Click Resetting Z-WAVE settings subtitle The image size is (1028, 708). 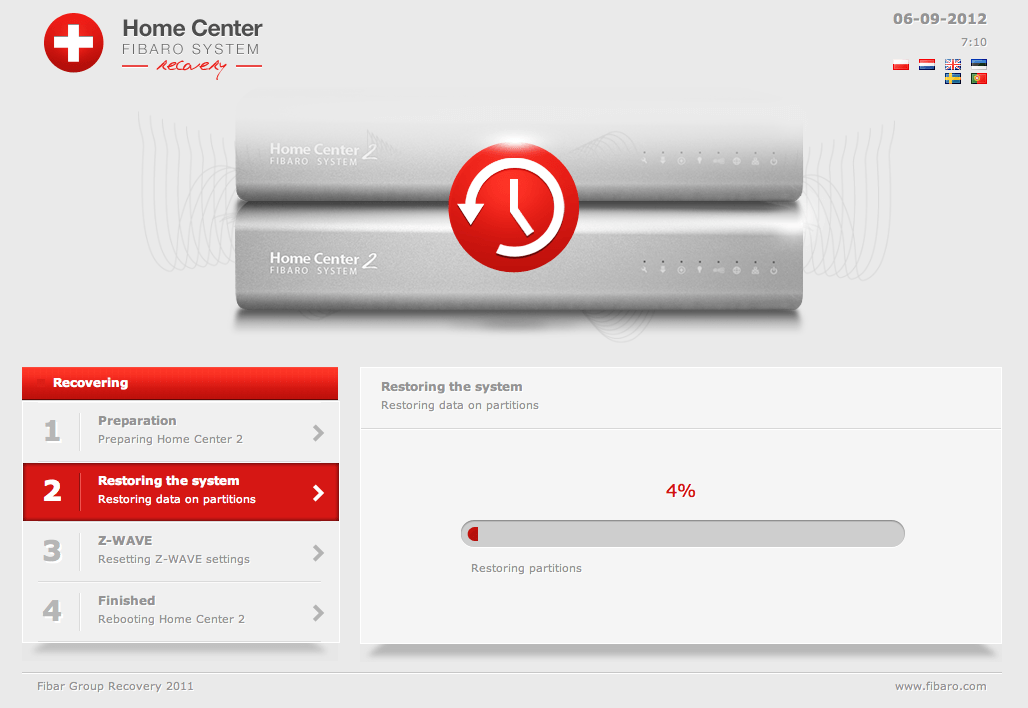point(174,559)
